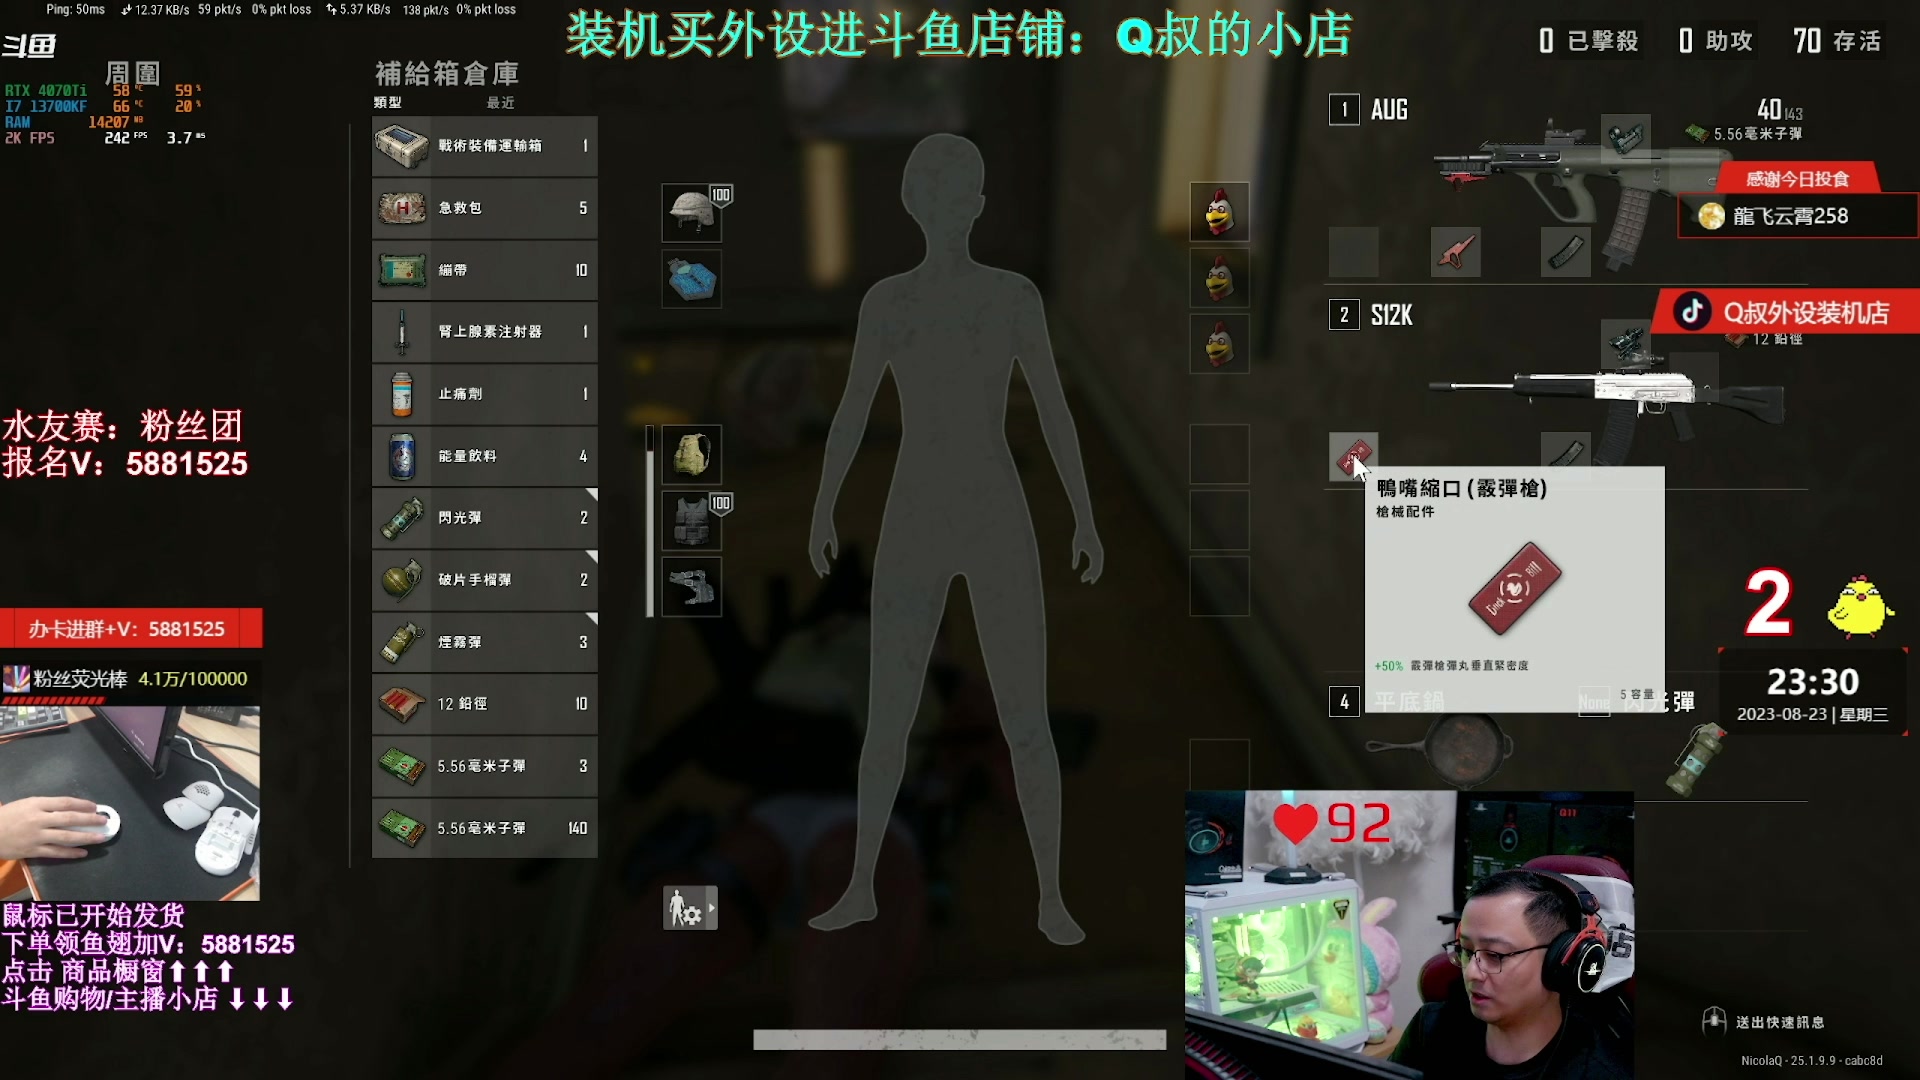Image resolution: width=1920 pixels, height=1080 pixels.
Task: Click the loading bar at bottom center
Action: point(960,1040)
